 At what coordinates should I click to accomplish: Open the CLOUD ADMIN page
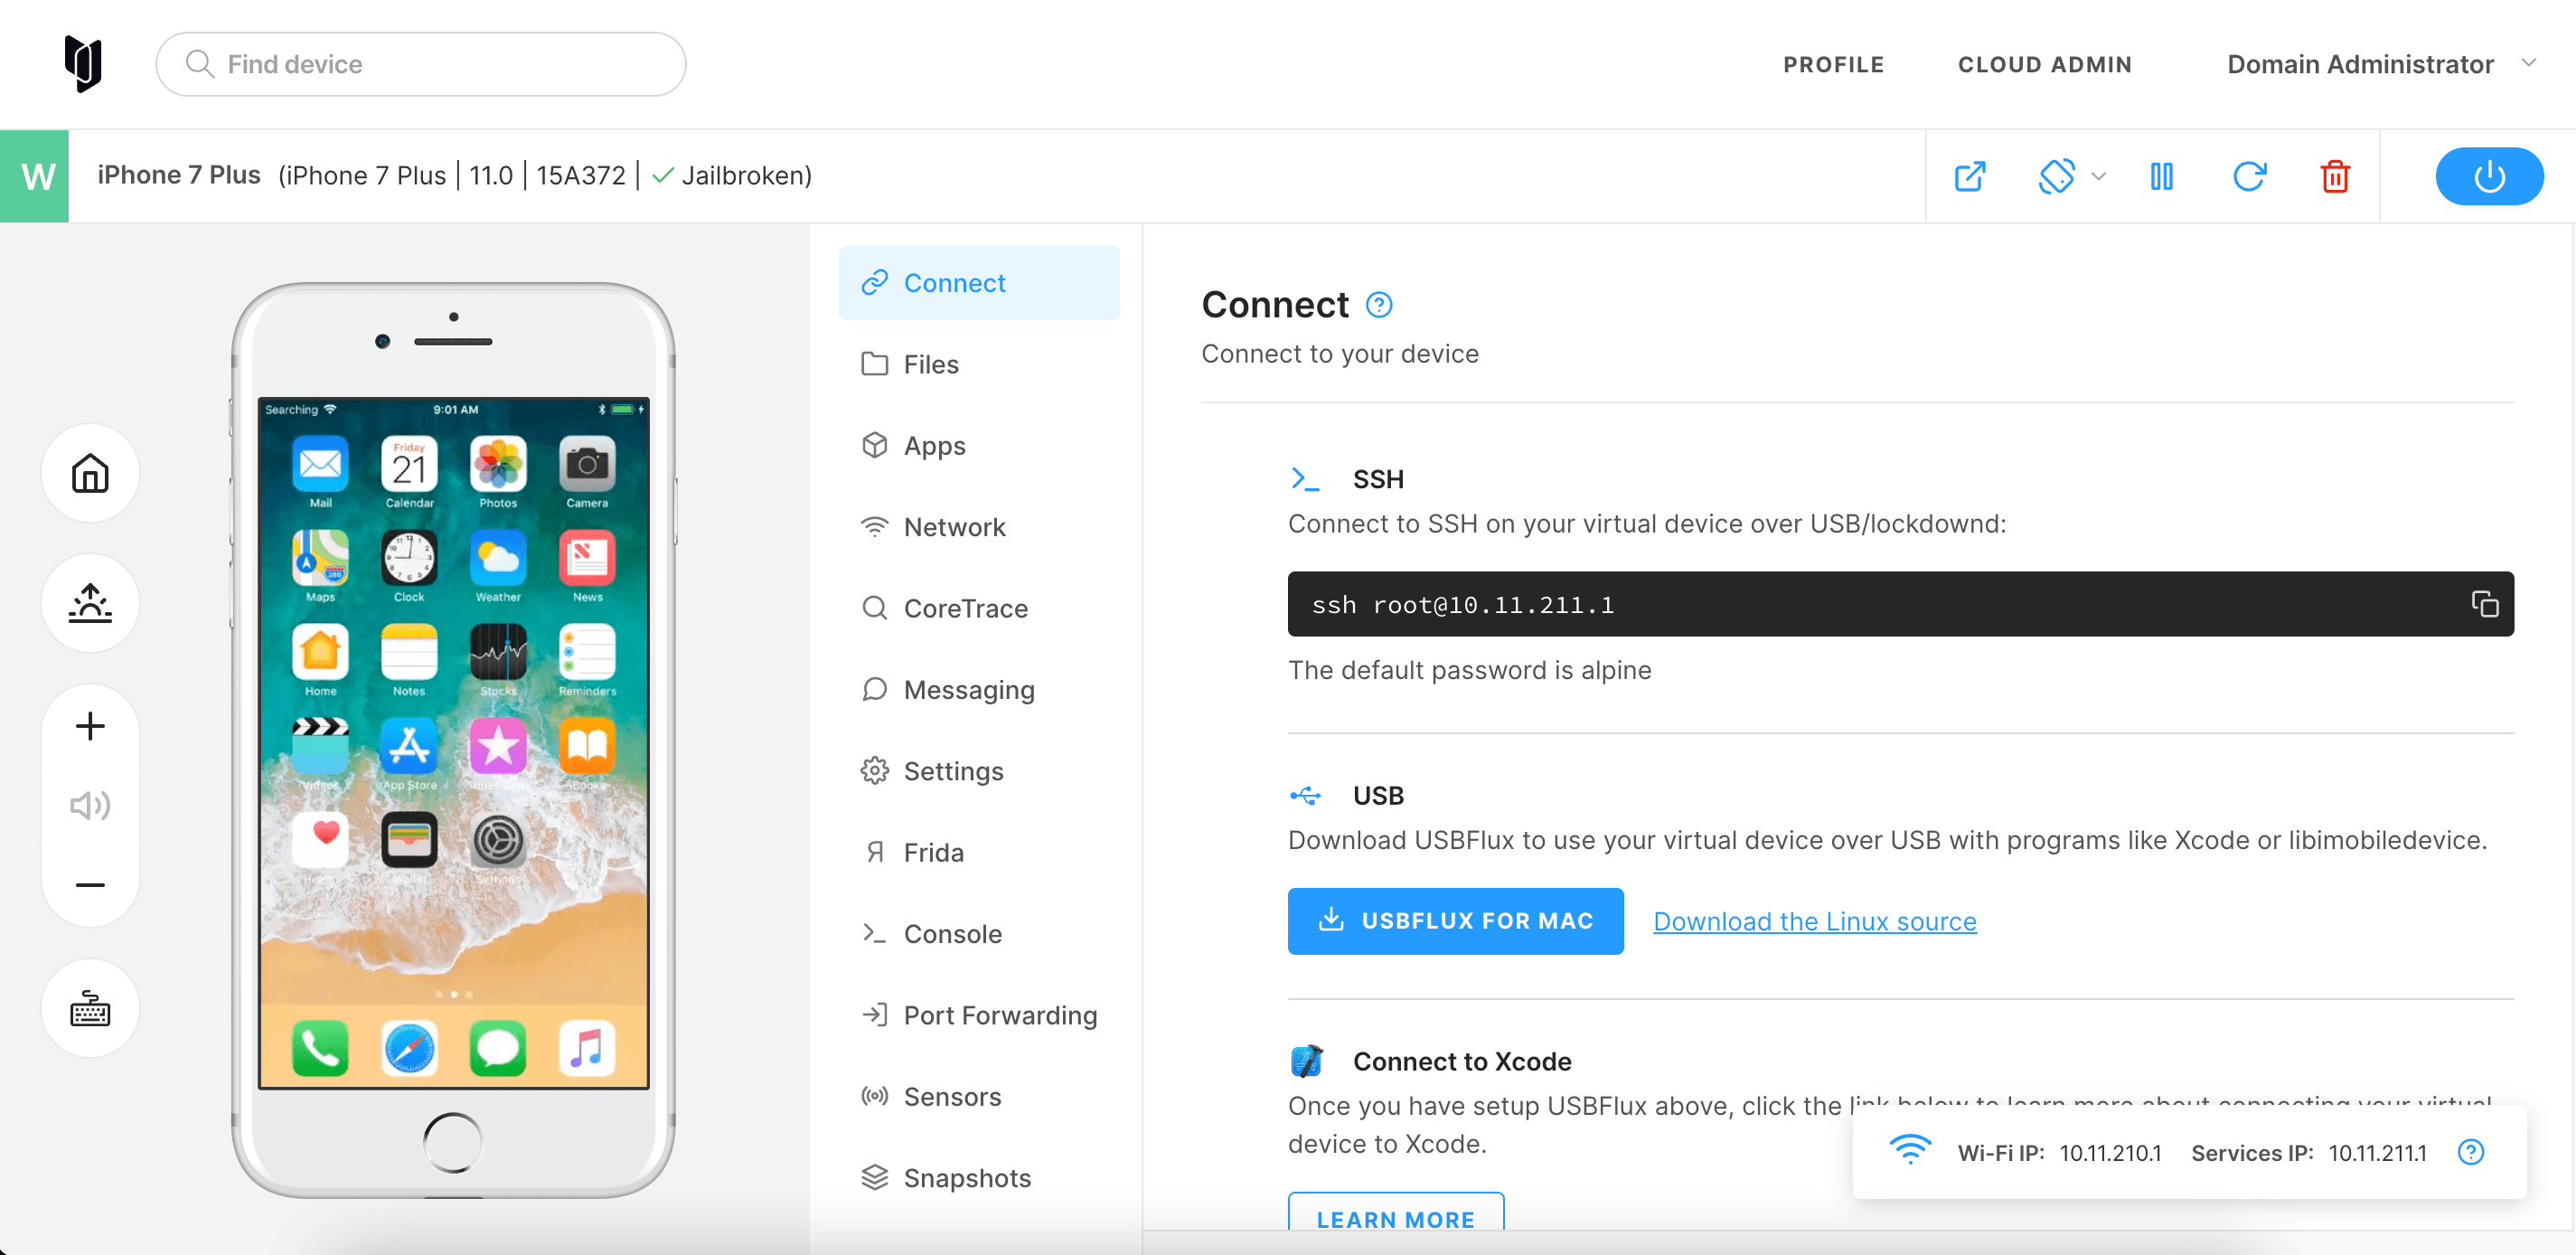click(2044, 65)
